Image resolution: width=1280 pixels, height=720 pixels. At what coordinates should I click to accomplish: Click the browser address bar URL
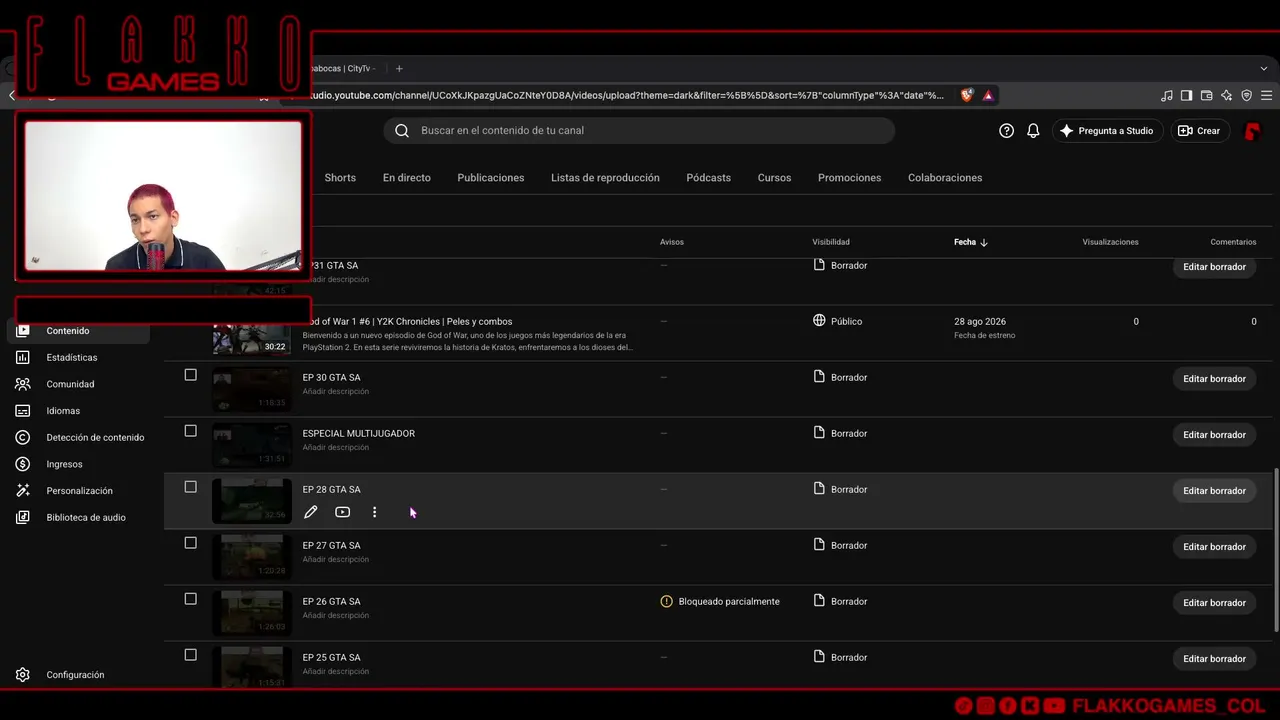628,95
